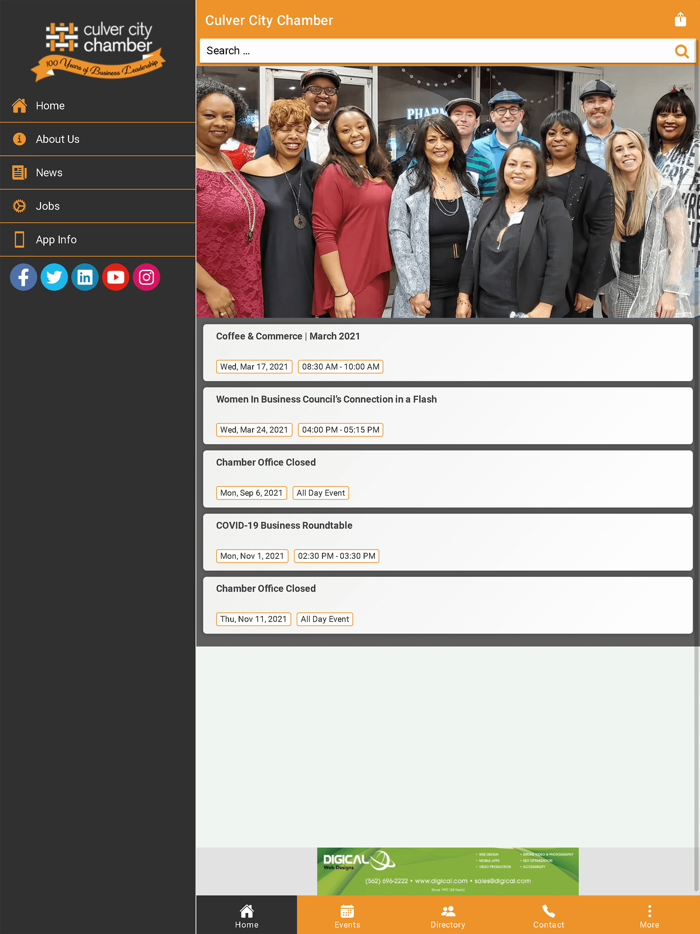700x934 pixels.
Task: Switch to the Directory bottom tab
Action: point(448,916)
